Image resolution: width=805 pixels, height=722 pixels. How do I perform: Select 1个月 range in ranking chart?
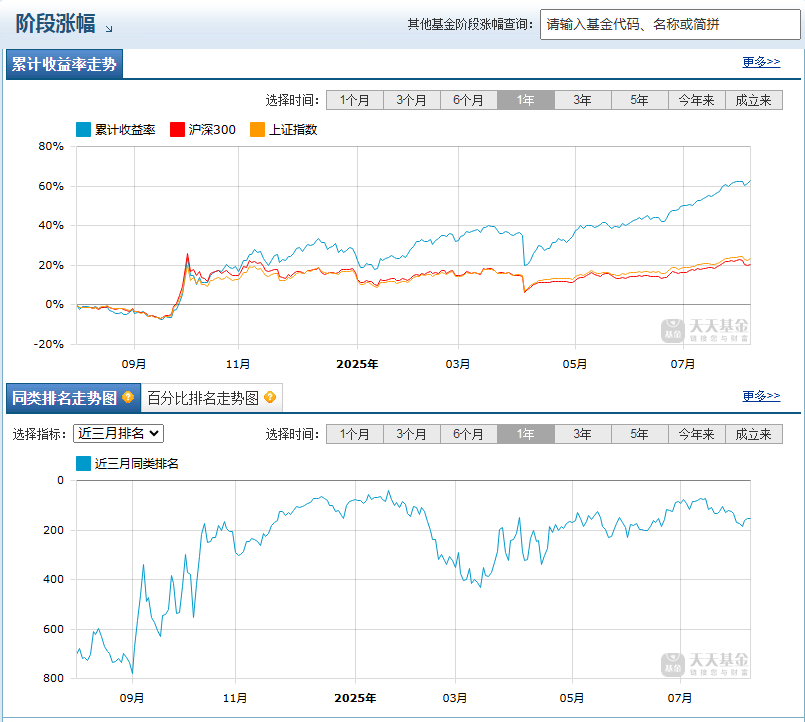(355, 434)
